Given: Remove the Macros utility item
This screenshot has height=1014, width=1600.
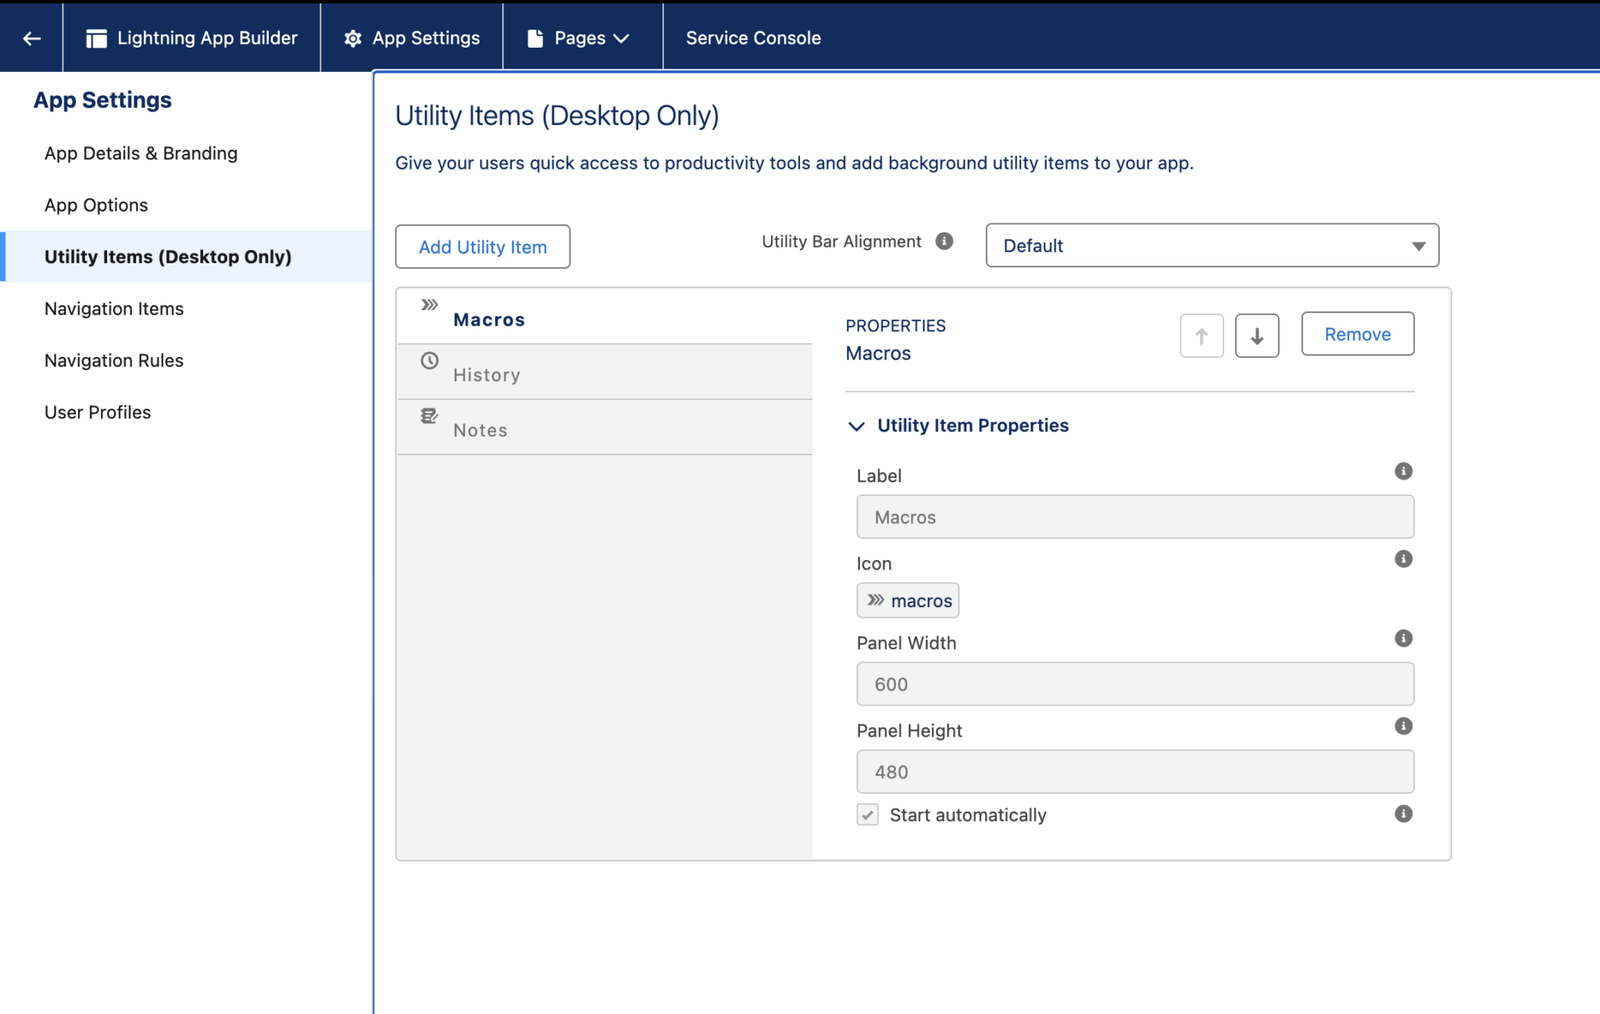Looking at the screenshot, I should [1357, 333].
